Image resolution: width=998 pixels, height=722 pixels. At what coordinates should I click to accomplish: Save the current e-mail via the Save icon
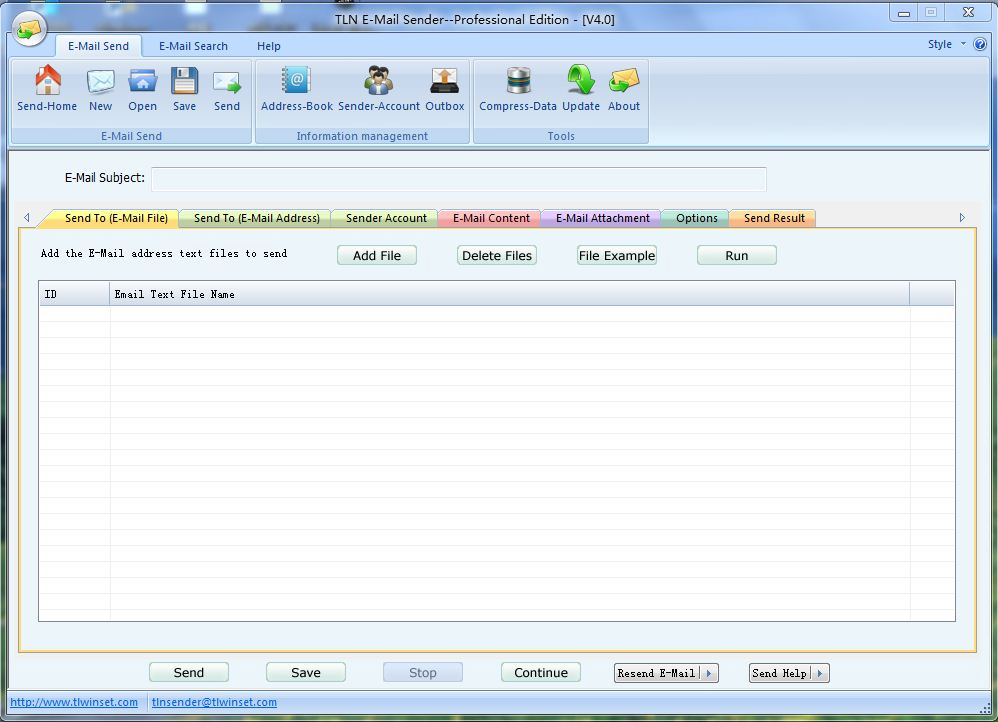coord(184,88)
